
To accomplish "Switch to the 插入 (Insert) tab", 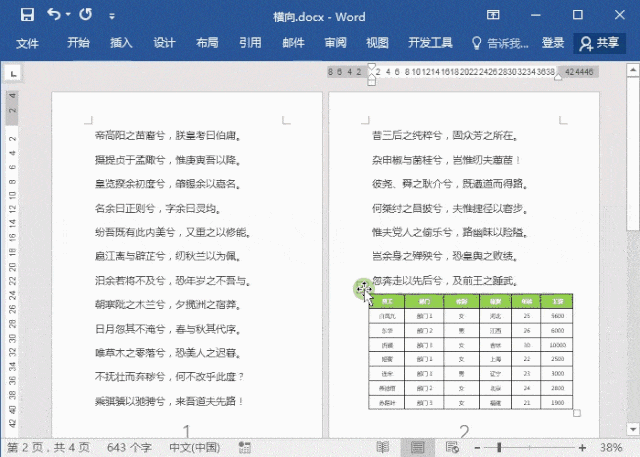I will coord(121,43).
